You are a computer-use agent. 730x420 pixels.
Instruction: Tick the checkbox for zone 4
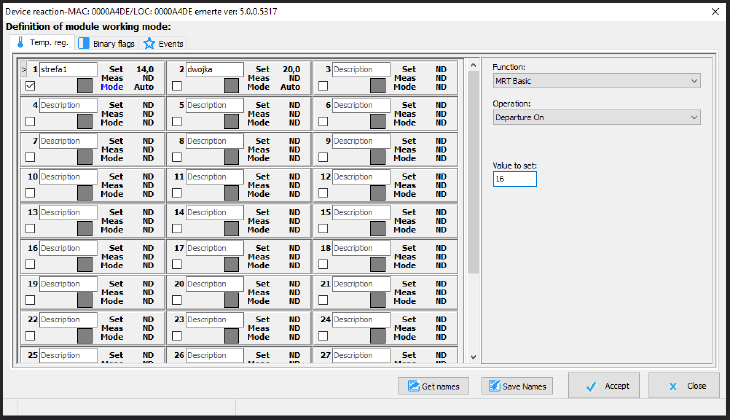tap(30, 122)
